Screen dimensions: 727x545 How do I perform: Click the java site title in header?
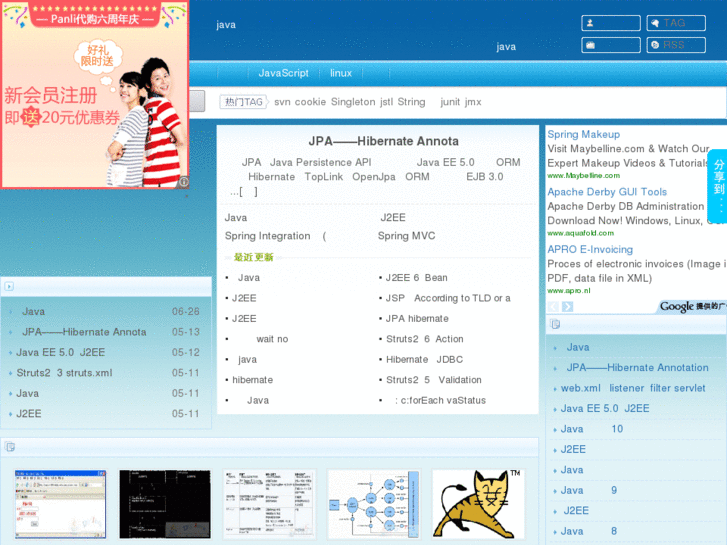[x=226, y=25]
